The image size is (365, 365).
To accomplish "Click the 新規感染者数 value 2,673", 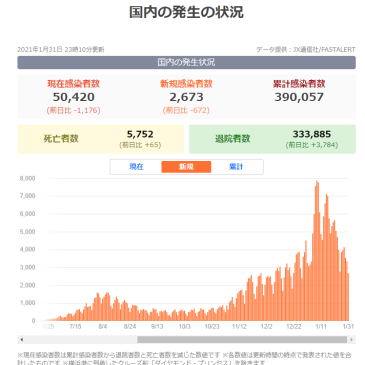I will (186, 97).
